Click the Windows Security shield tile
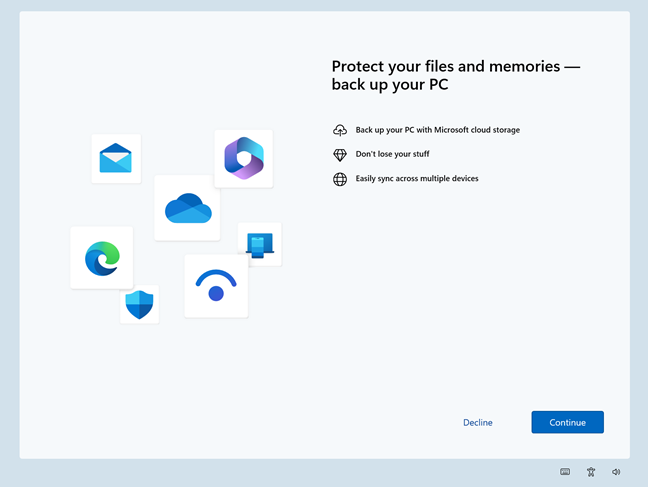 point(139,305)
